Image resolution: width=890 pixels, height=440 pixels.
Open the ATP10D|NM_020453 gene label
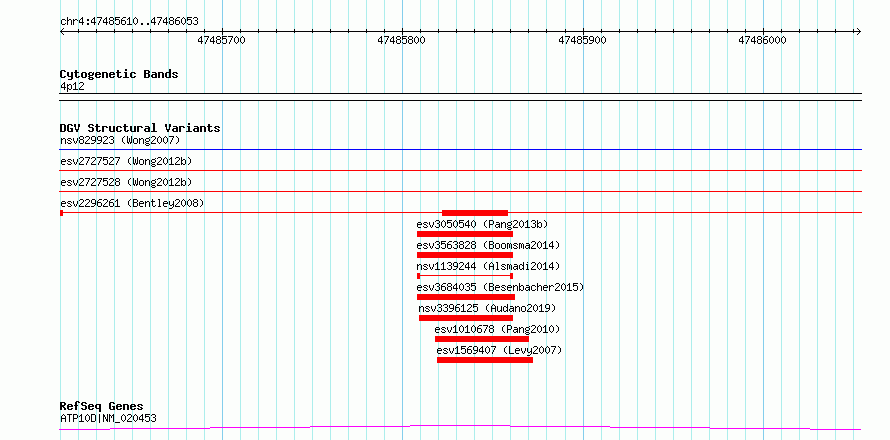108,418
